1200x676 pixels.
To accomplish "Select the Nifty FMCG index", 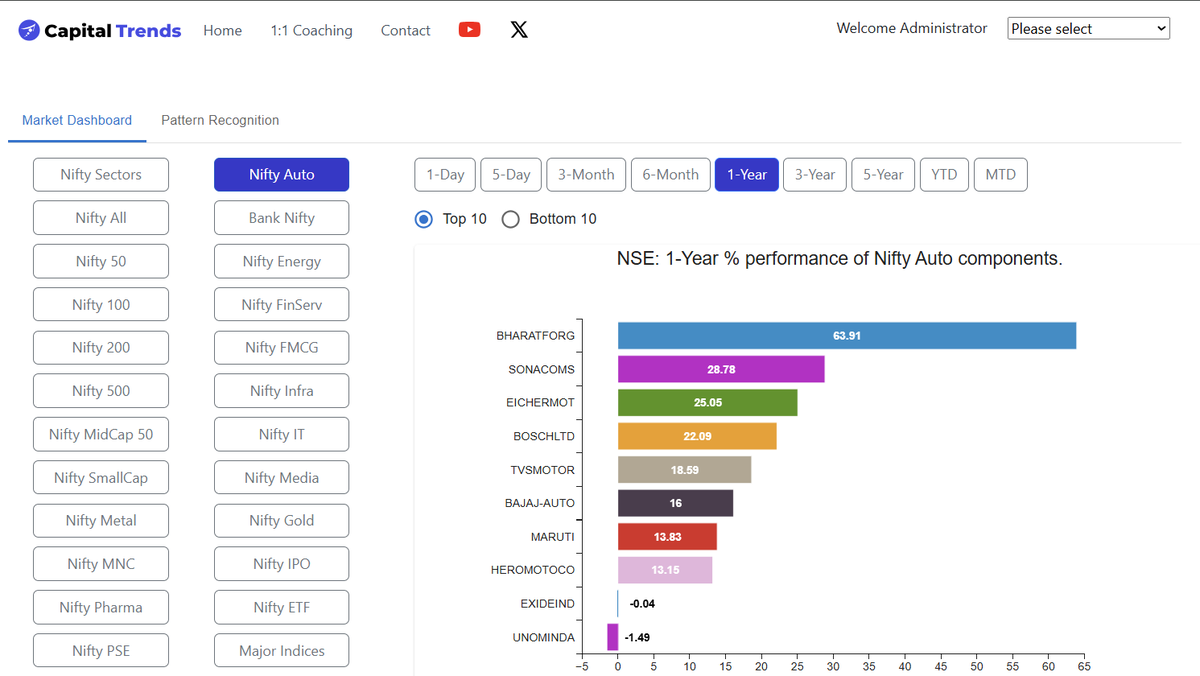I will [281, 347].
